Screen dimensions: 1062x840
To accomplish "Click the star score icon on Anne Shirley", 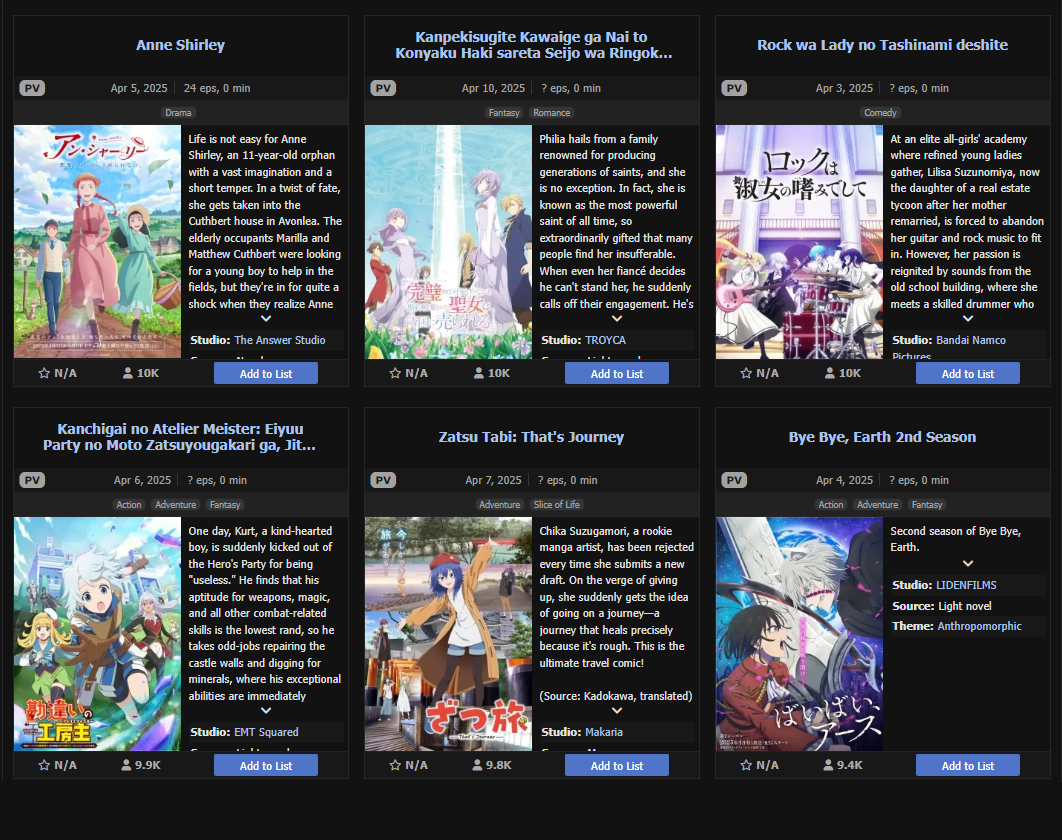I will click(44, 373).
